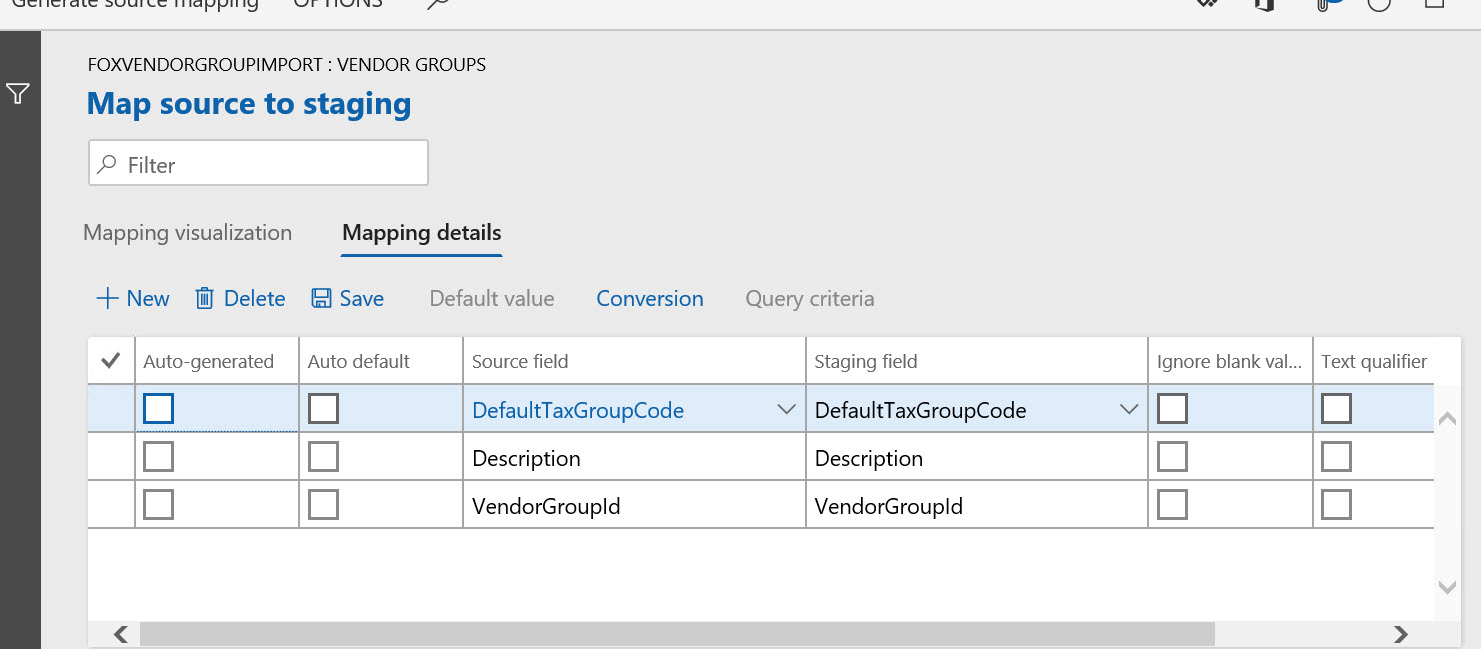Check Ignore blank values for VendorGroupId
The height and width of the screenshot is (649, 1481).
point(1172,504)
